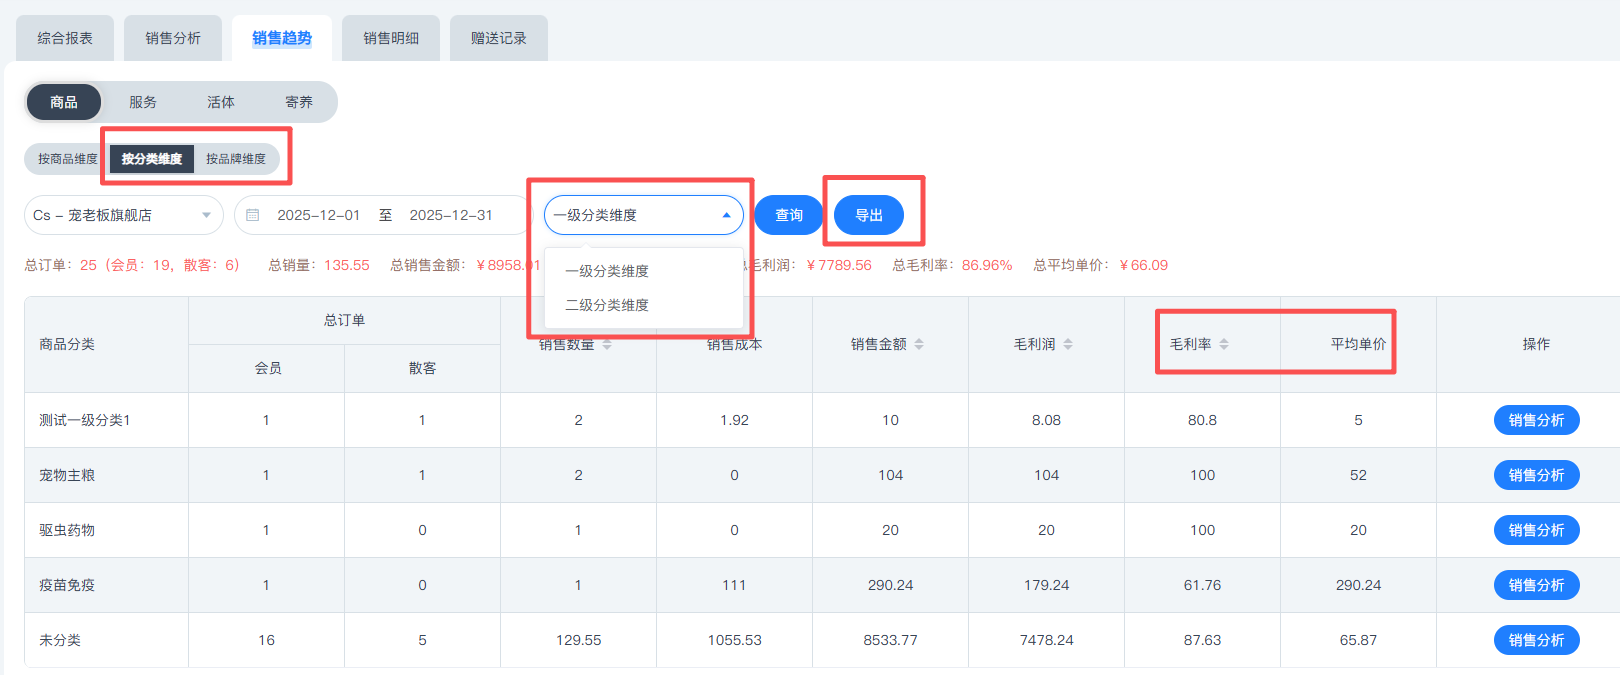Select 一级分类维度 option in the list
This screenshot has height=675, width=1620.
[607, 271]
